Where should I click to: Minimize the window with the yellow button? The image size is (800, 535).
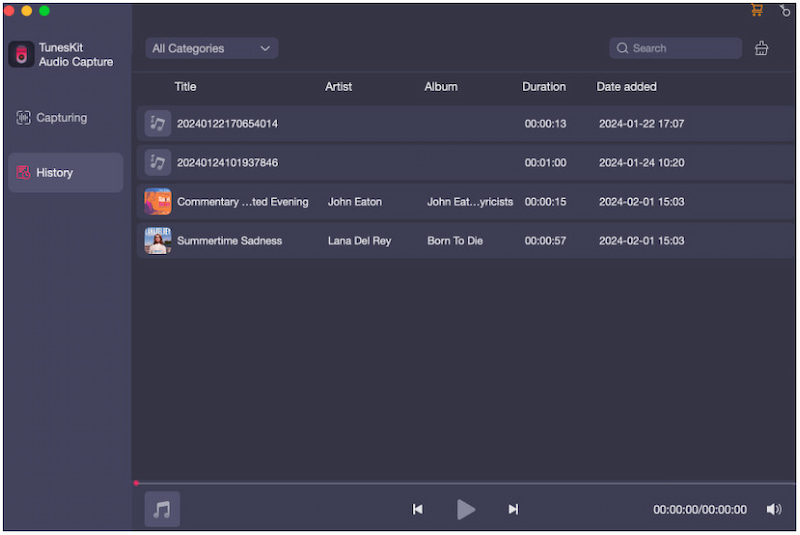coord(27,11)
